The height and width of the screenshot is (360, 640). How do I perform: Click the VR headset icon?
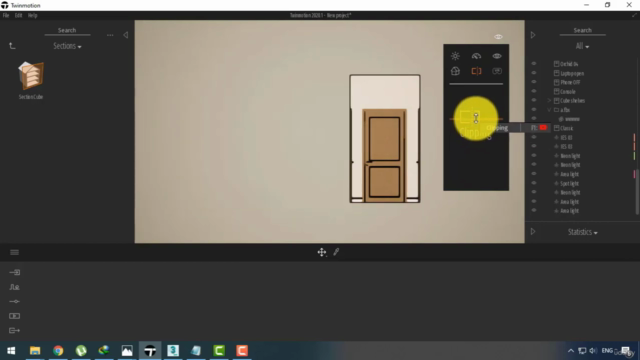tap(497, 71)
